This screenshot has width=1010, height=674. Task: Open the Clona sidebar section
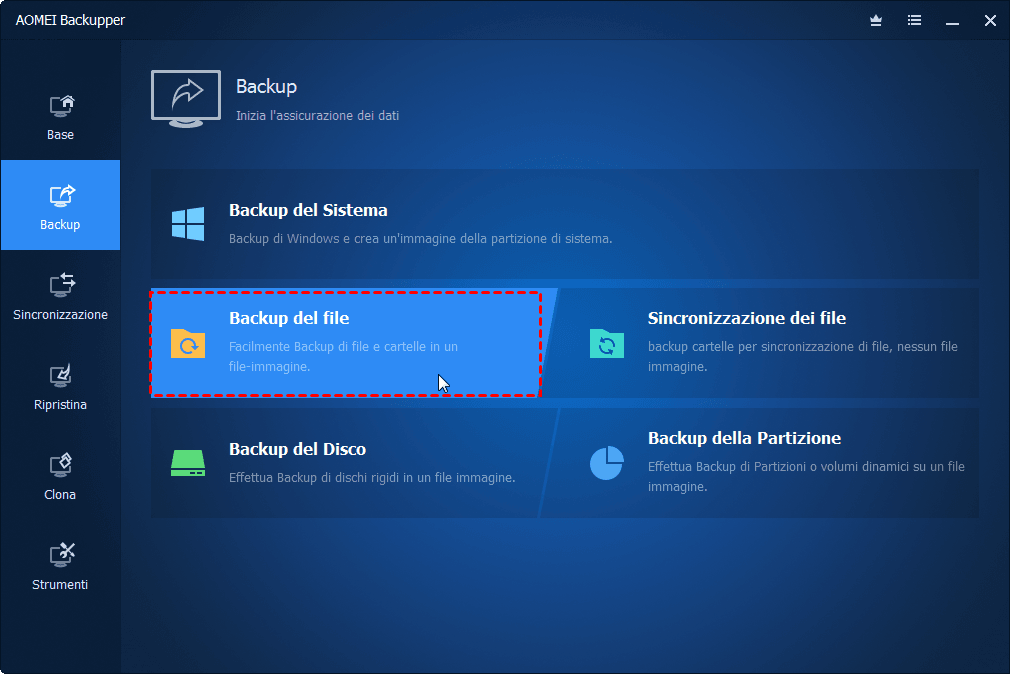click(61, 477)
